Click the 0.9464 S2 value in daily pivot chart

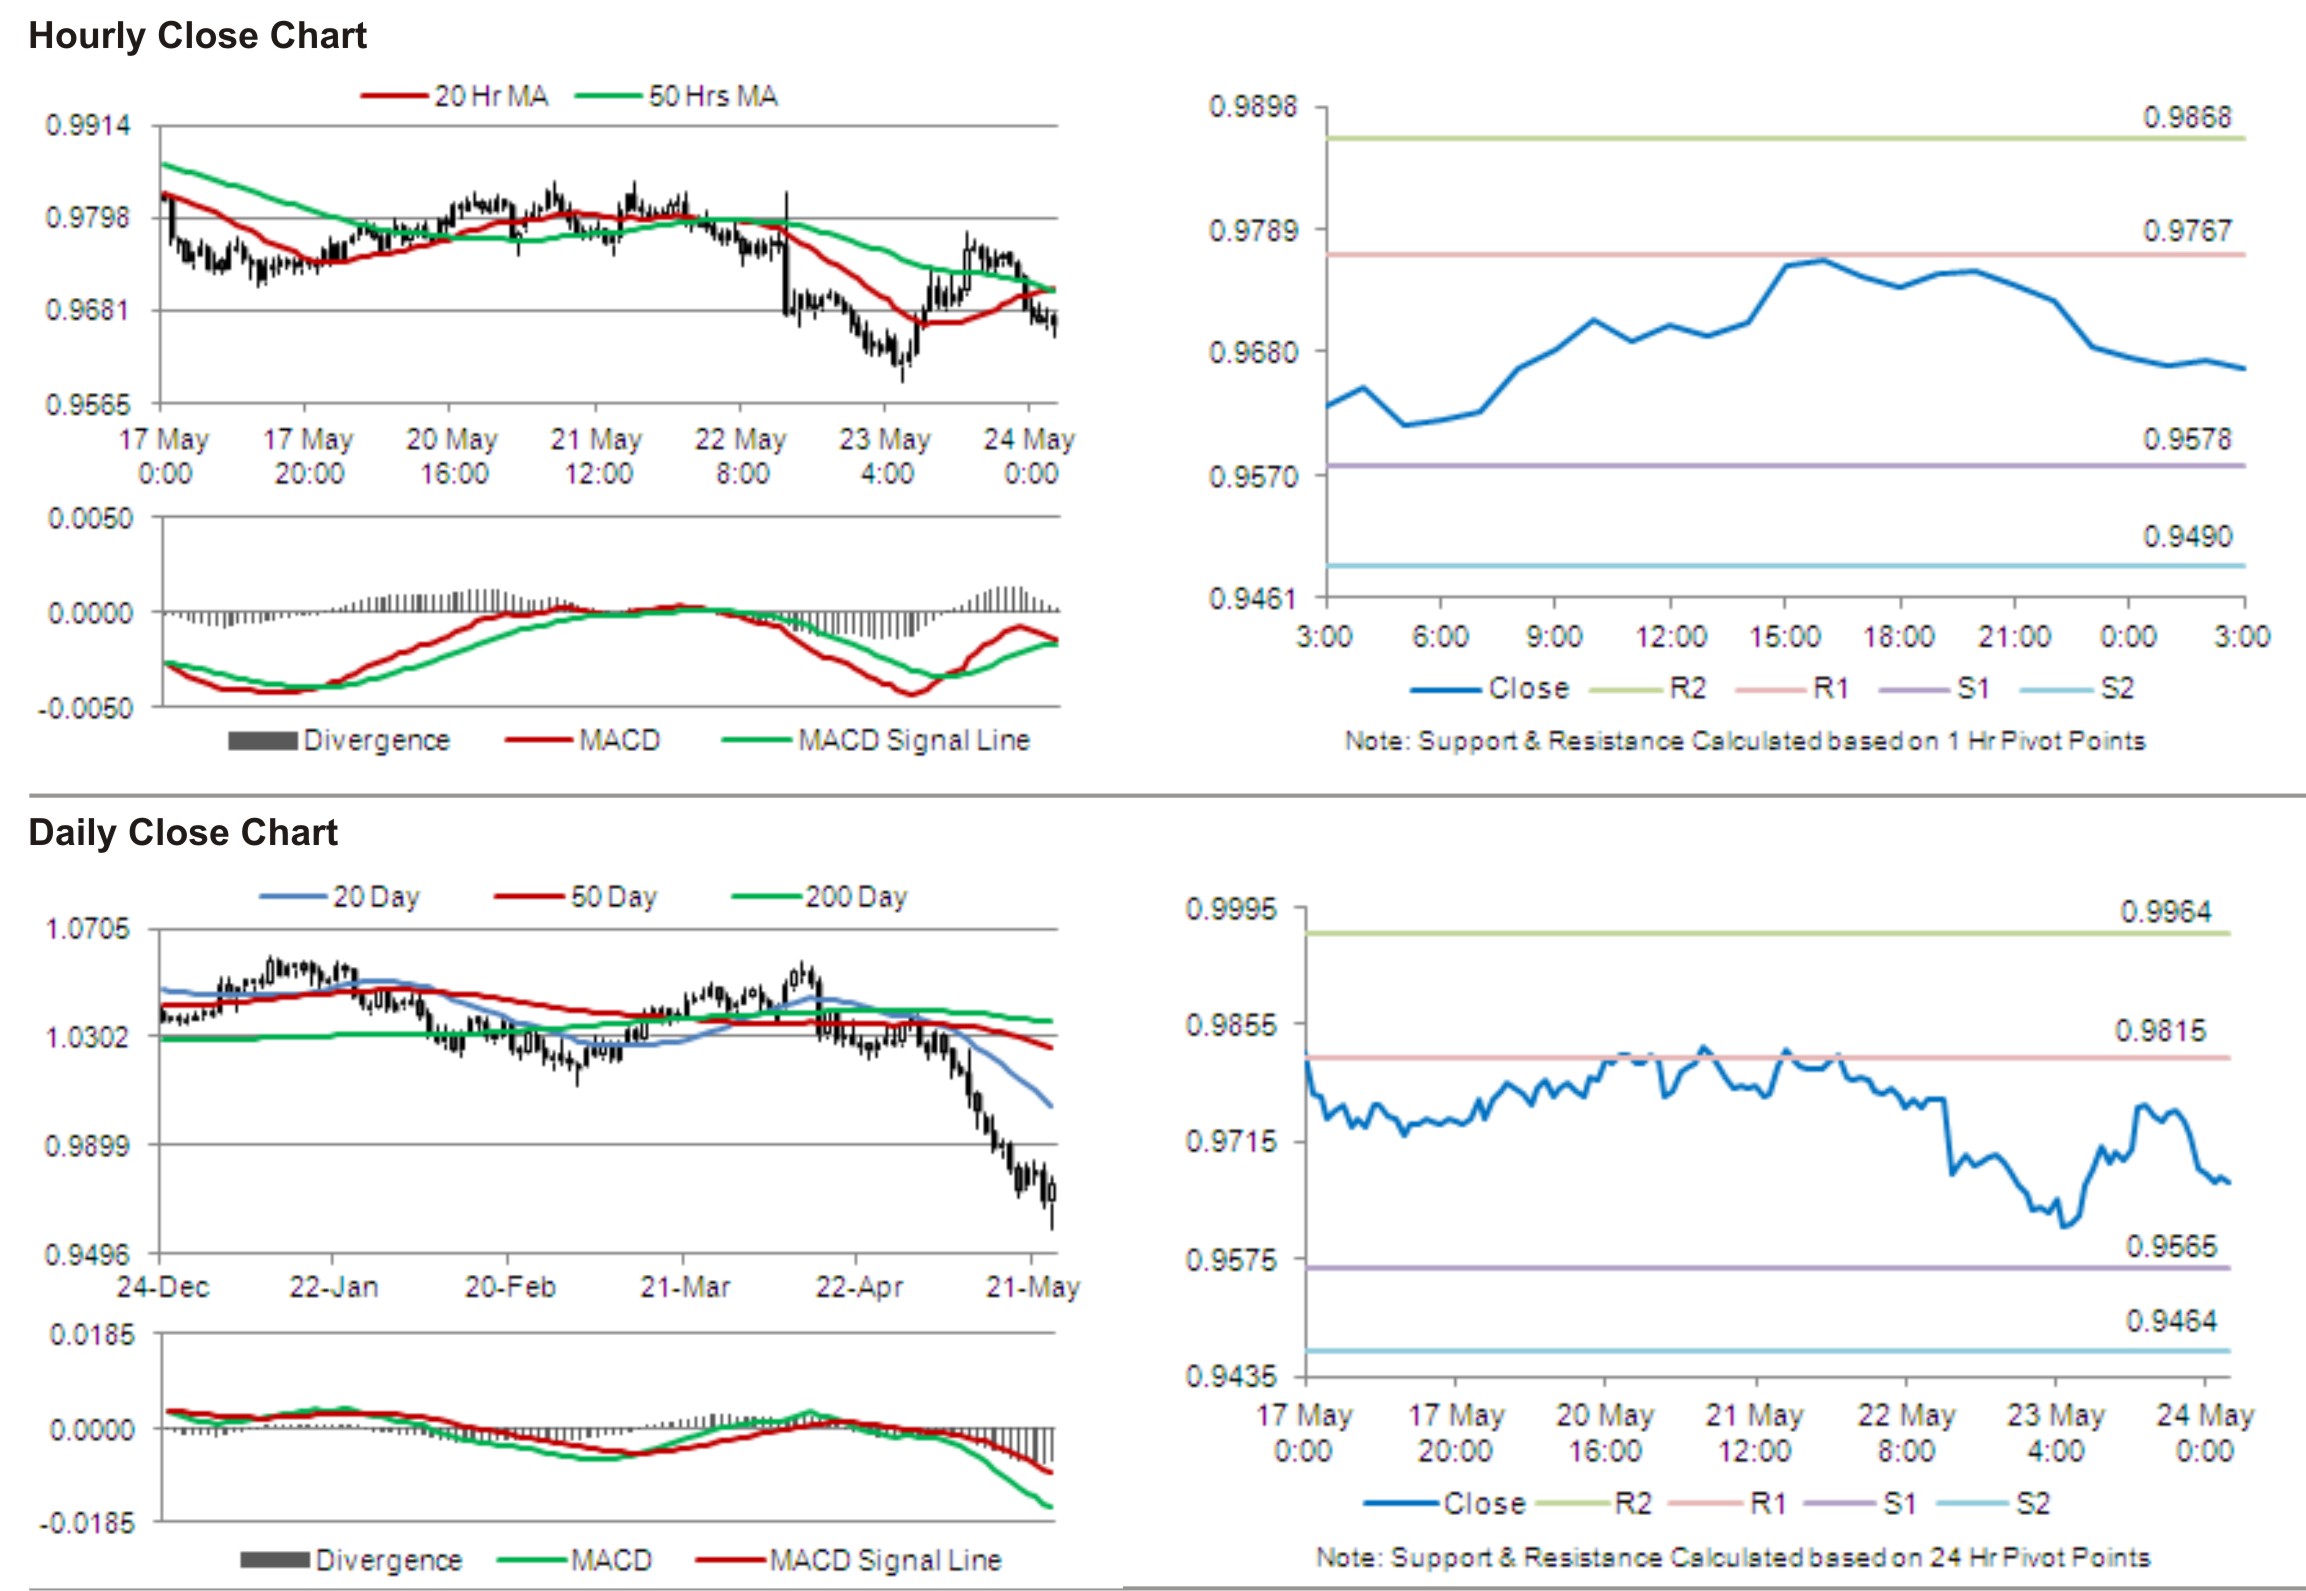click(x=2171, y=1321)
